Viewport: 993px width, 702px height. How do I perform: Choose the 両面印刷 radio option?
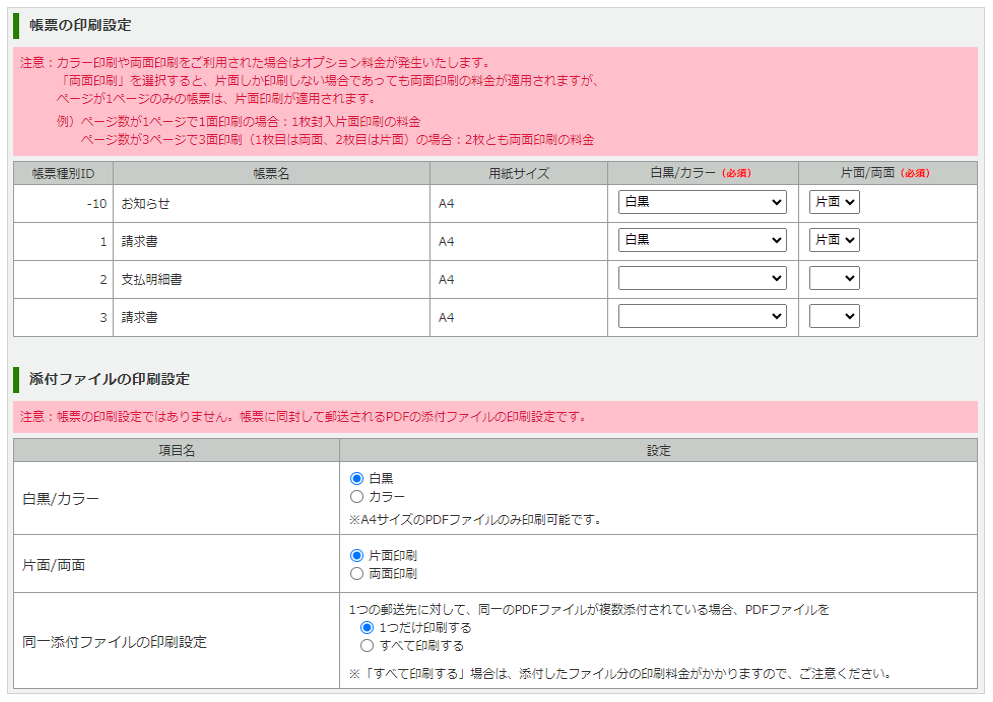coord(356,574)
